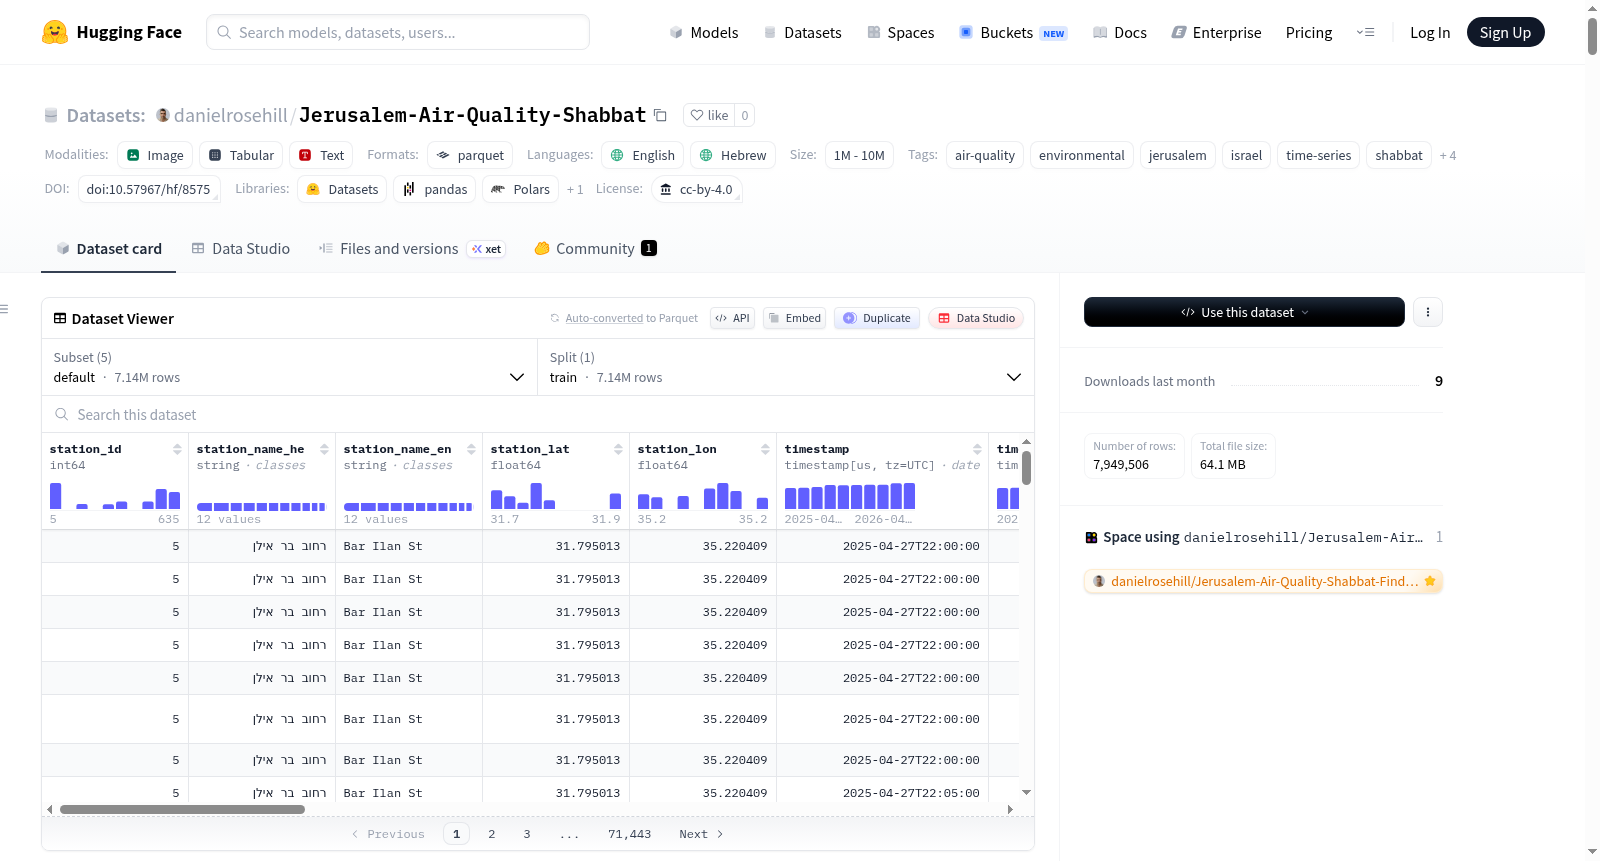Click the sort icon on station_name_he column

(324, 449)
